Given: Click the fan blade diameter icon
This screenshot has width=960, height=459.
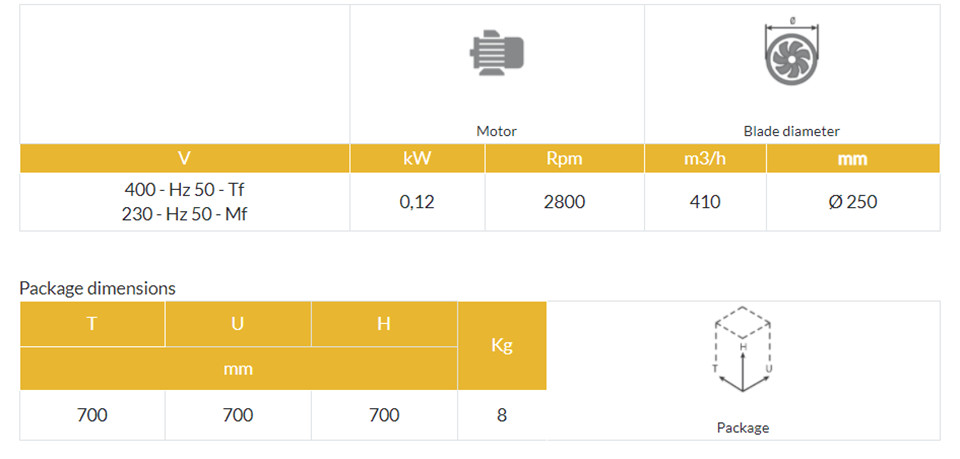Looking at the screenshot, I should [x=792, y=53].
